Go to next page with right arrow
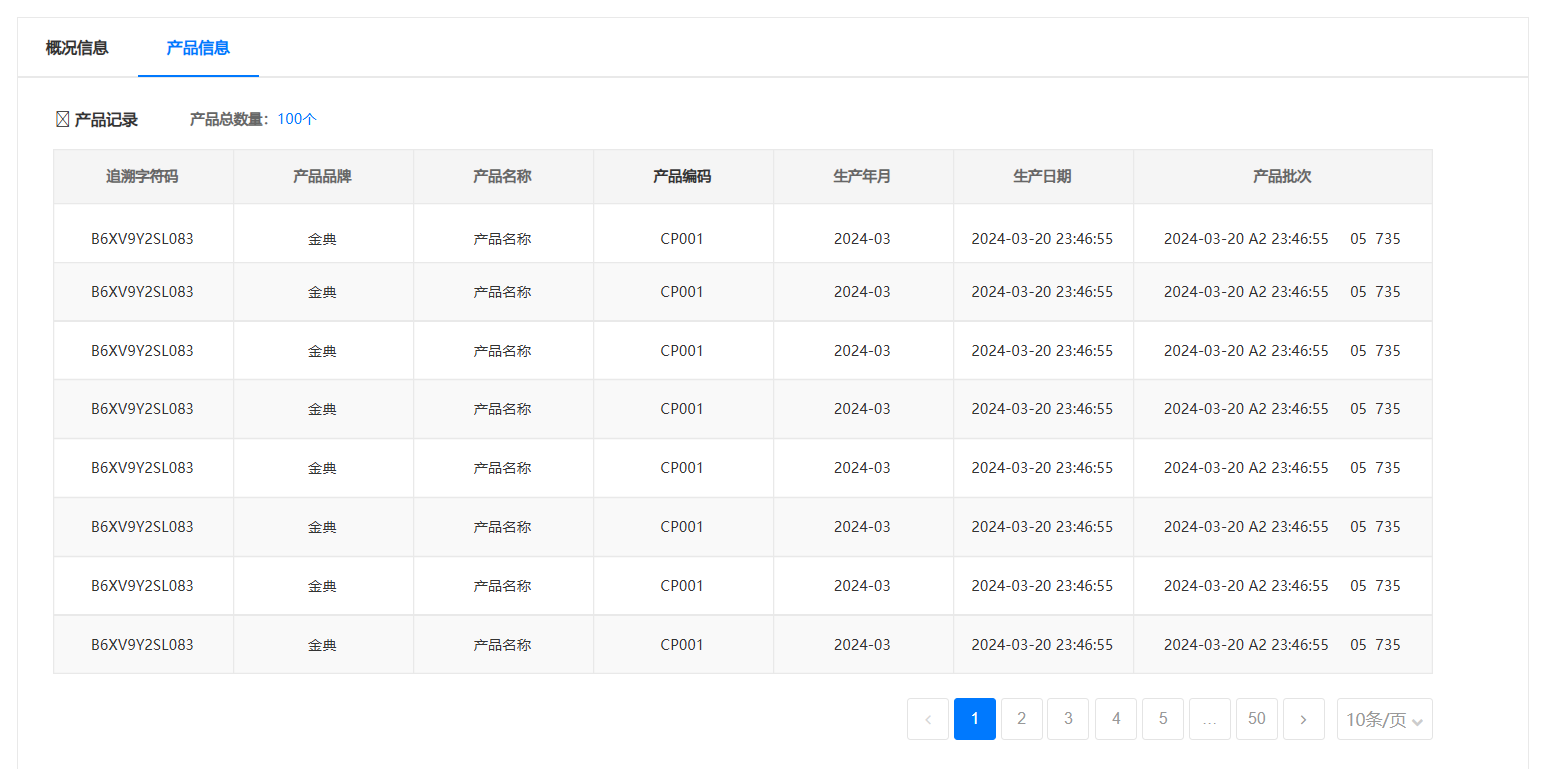The image size is (1542, 769). click(x=1304, y=719)
